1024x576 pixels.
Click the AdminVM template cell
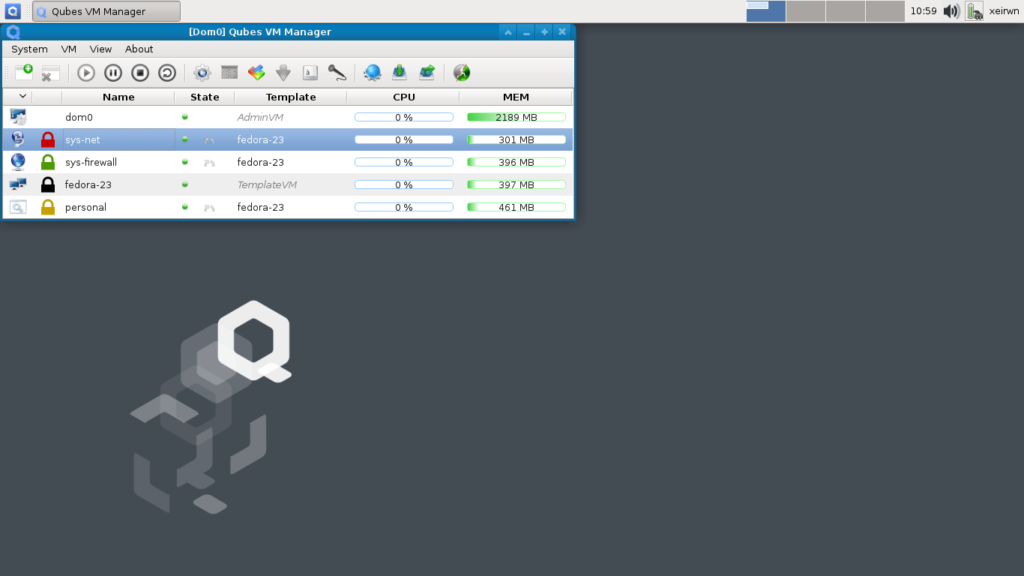[260, 118]
